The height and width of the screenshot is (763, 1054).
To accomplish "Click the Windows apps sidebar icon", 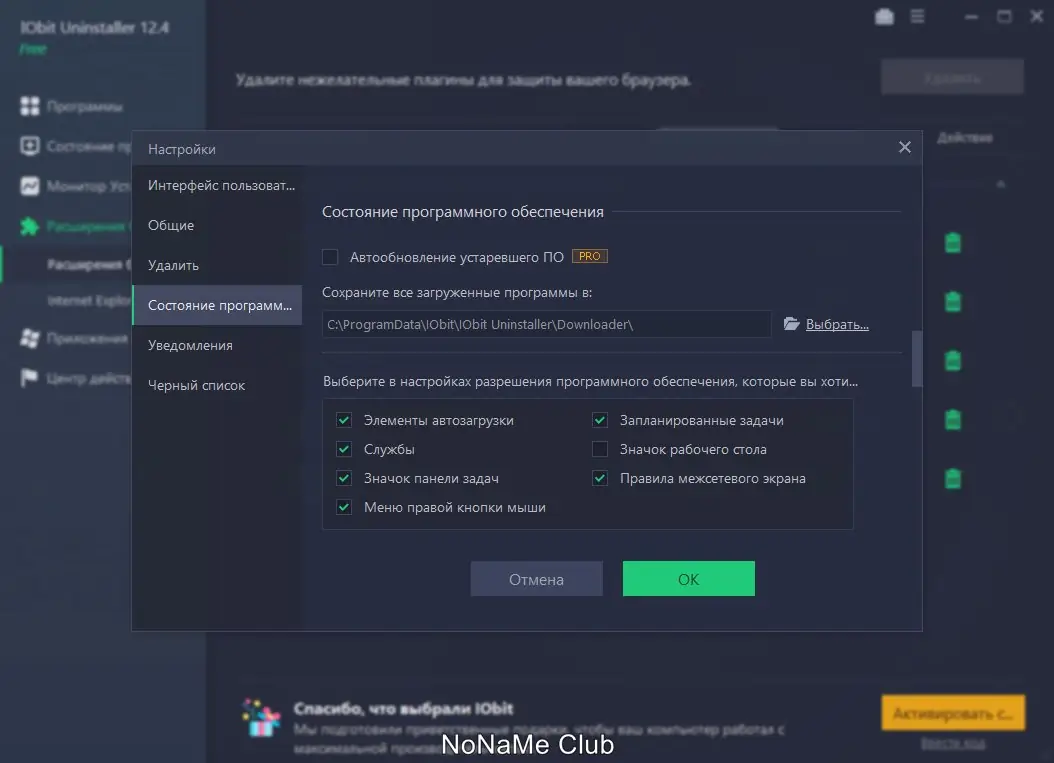I will (x=30, y=338).
